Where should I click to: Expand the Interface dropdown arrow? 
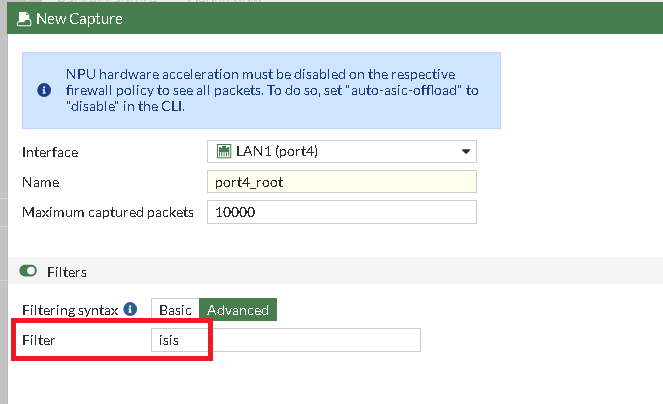tap(465, 152)
